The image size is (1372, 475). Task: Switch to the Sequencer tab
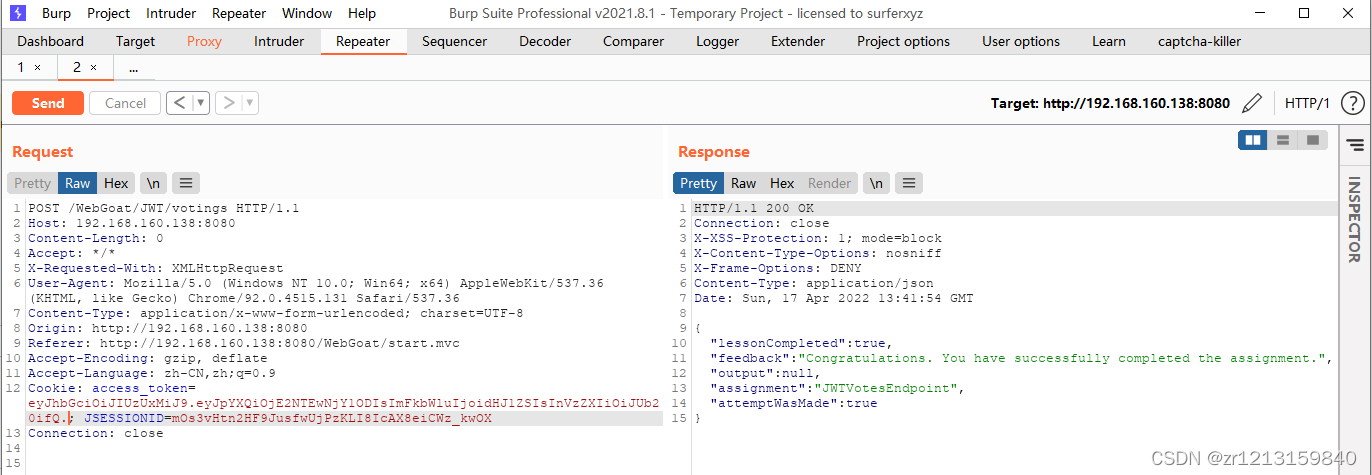click(454, 41)
